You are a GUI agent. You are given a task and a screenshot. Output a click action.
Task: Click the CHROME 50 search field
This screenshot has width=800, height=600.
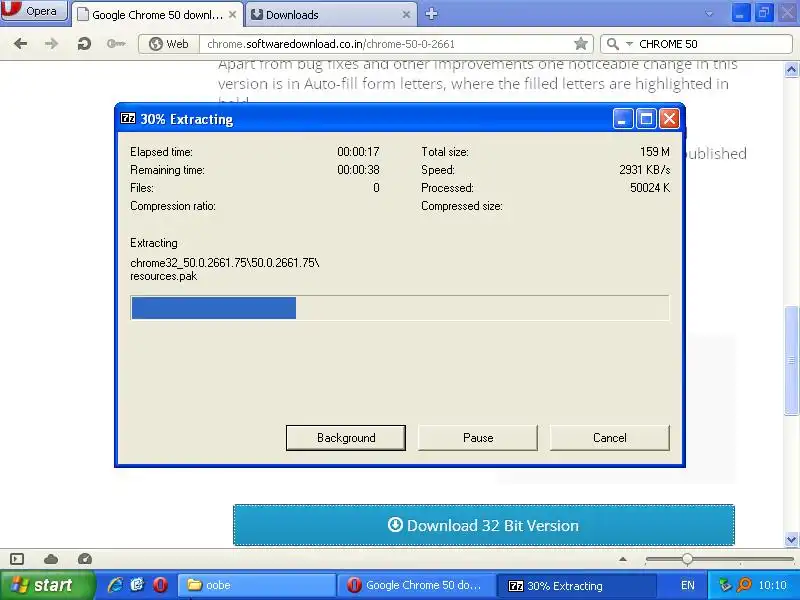pos(713,44)
